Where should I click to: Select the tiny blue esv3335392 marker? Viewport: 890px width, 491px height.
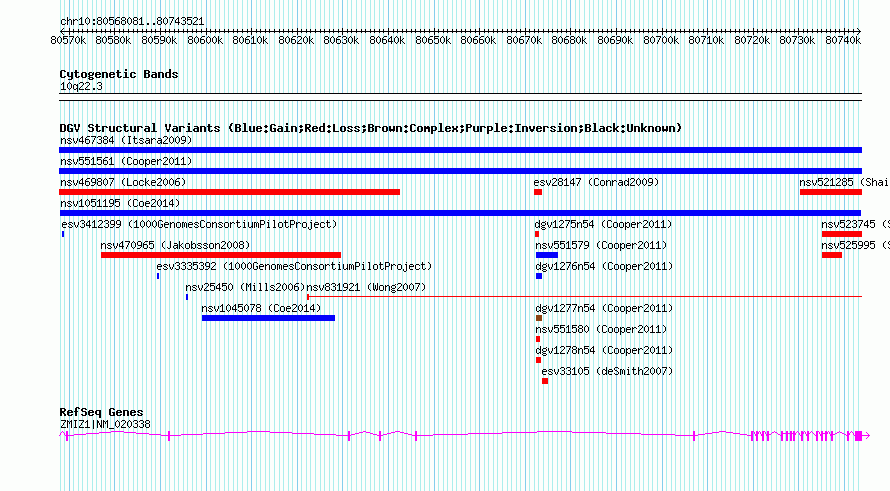tap(158, 276)
